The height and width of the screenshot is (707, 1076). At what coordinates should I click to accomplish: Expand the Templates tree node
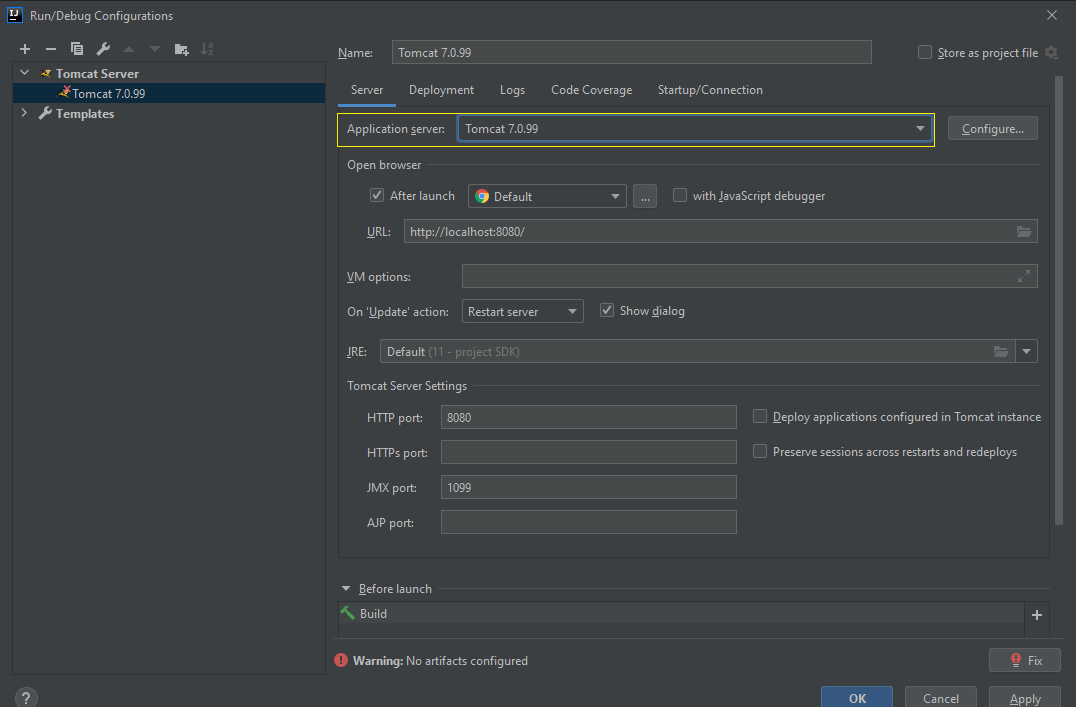(x=24, y=114)
